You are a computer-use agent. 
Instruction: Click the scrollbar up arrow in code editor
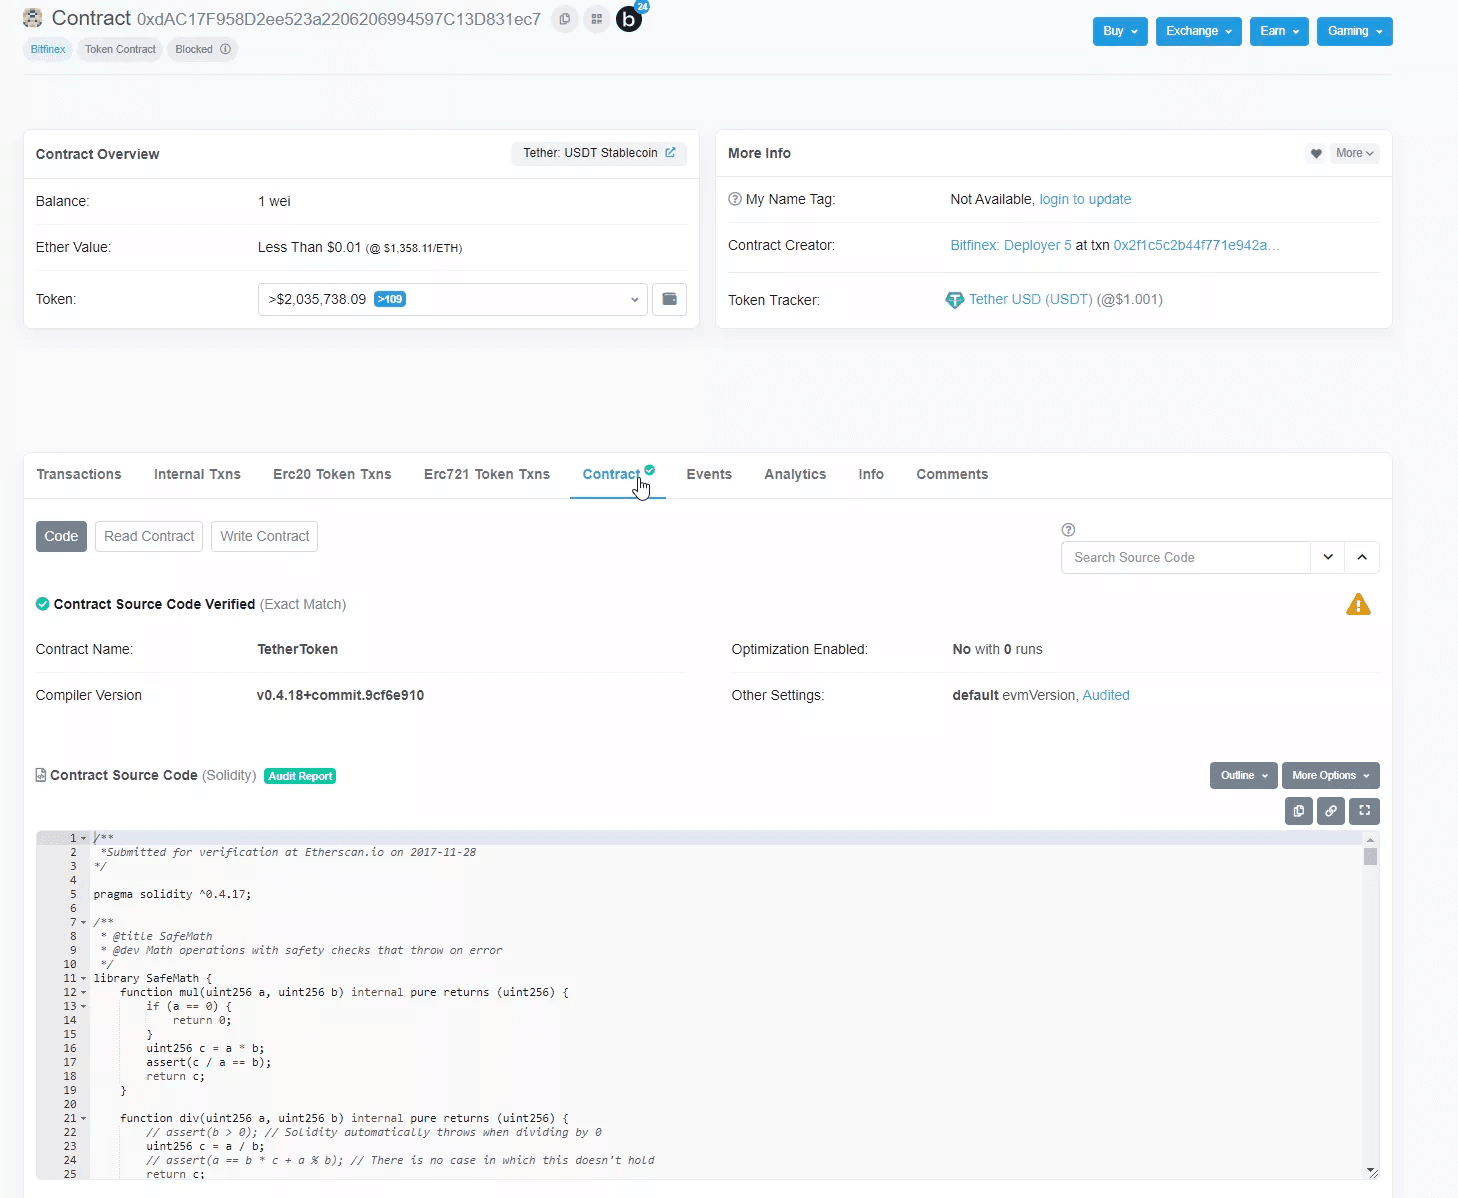pyautogui.click(x=1371, y=840)
